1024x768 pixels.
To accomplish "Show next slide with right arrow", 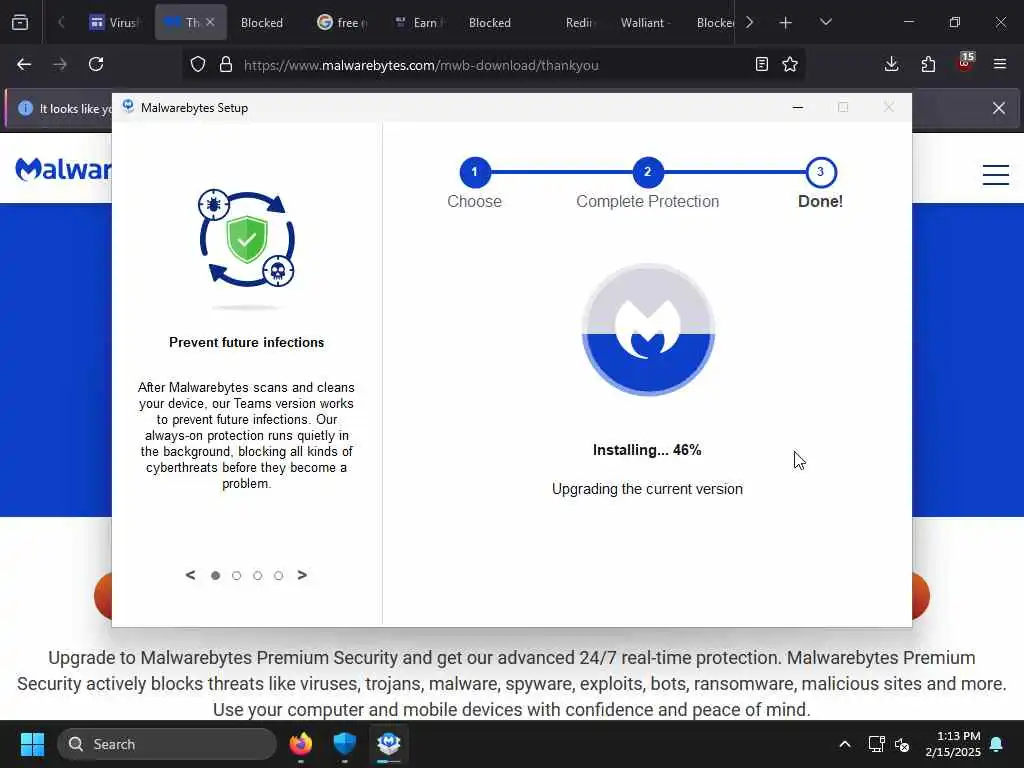I will [302, 575].
